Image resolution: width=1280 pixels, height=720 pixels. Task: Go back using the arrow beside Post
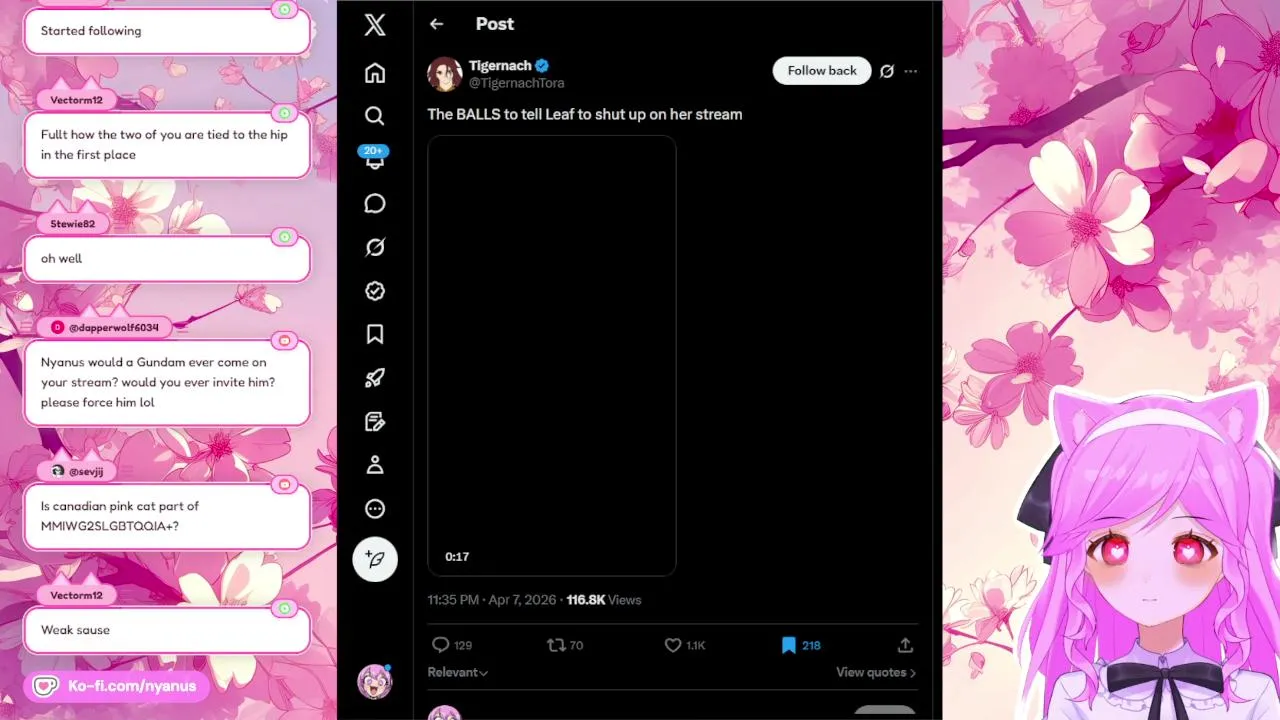436,24
